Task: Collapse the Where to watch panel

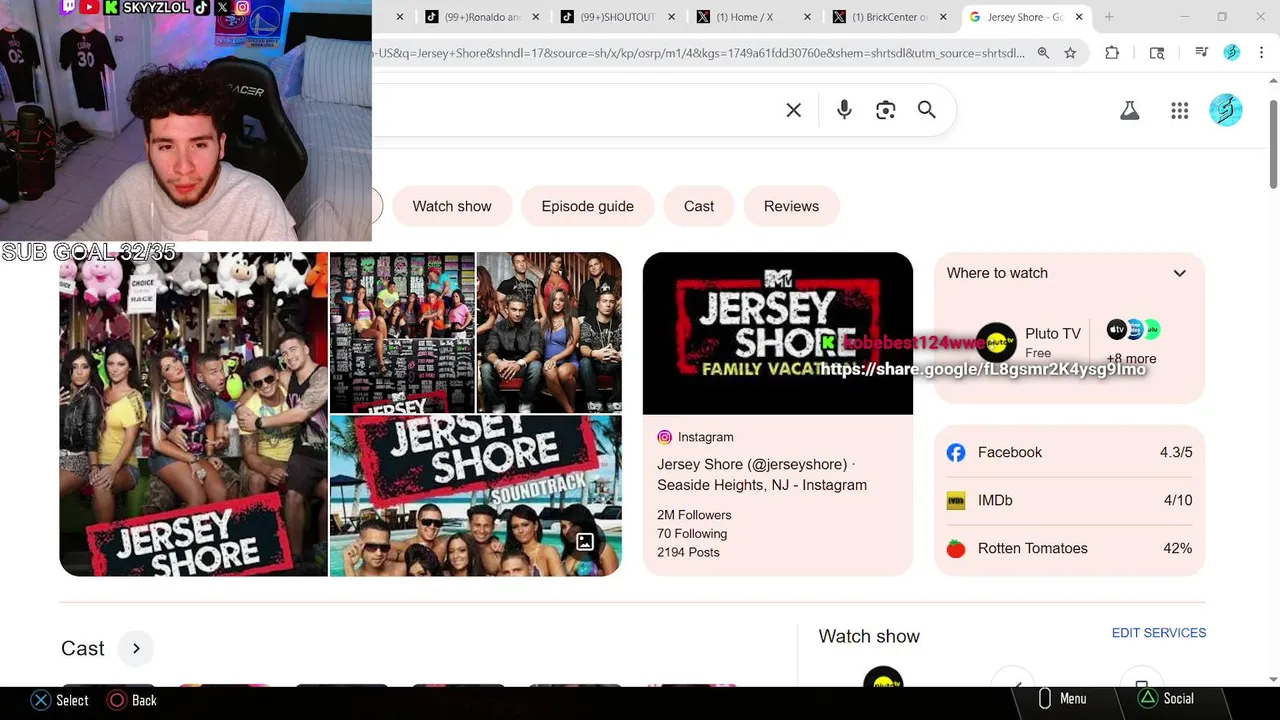Action: click(x=1180, y=273)
